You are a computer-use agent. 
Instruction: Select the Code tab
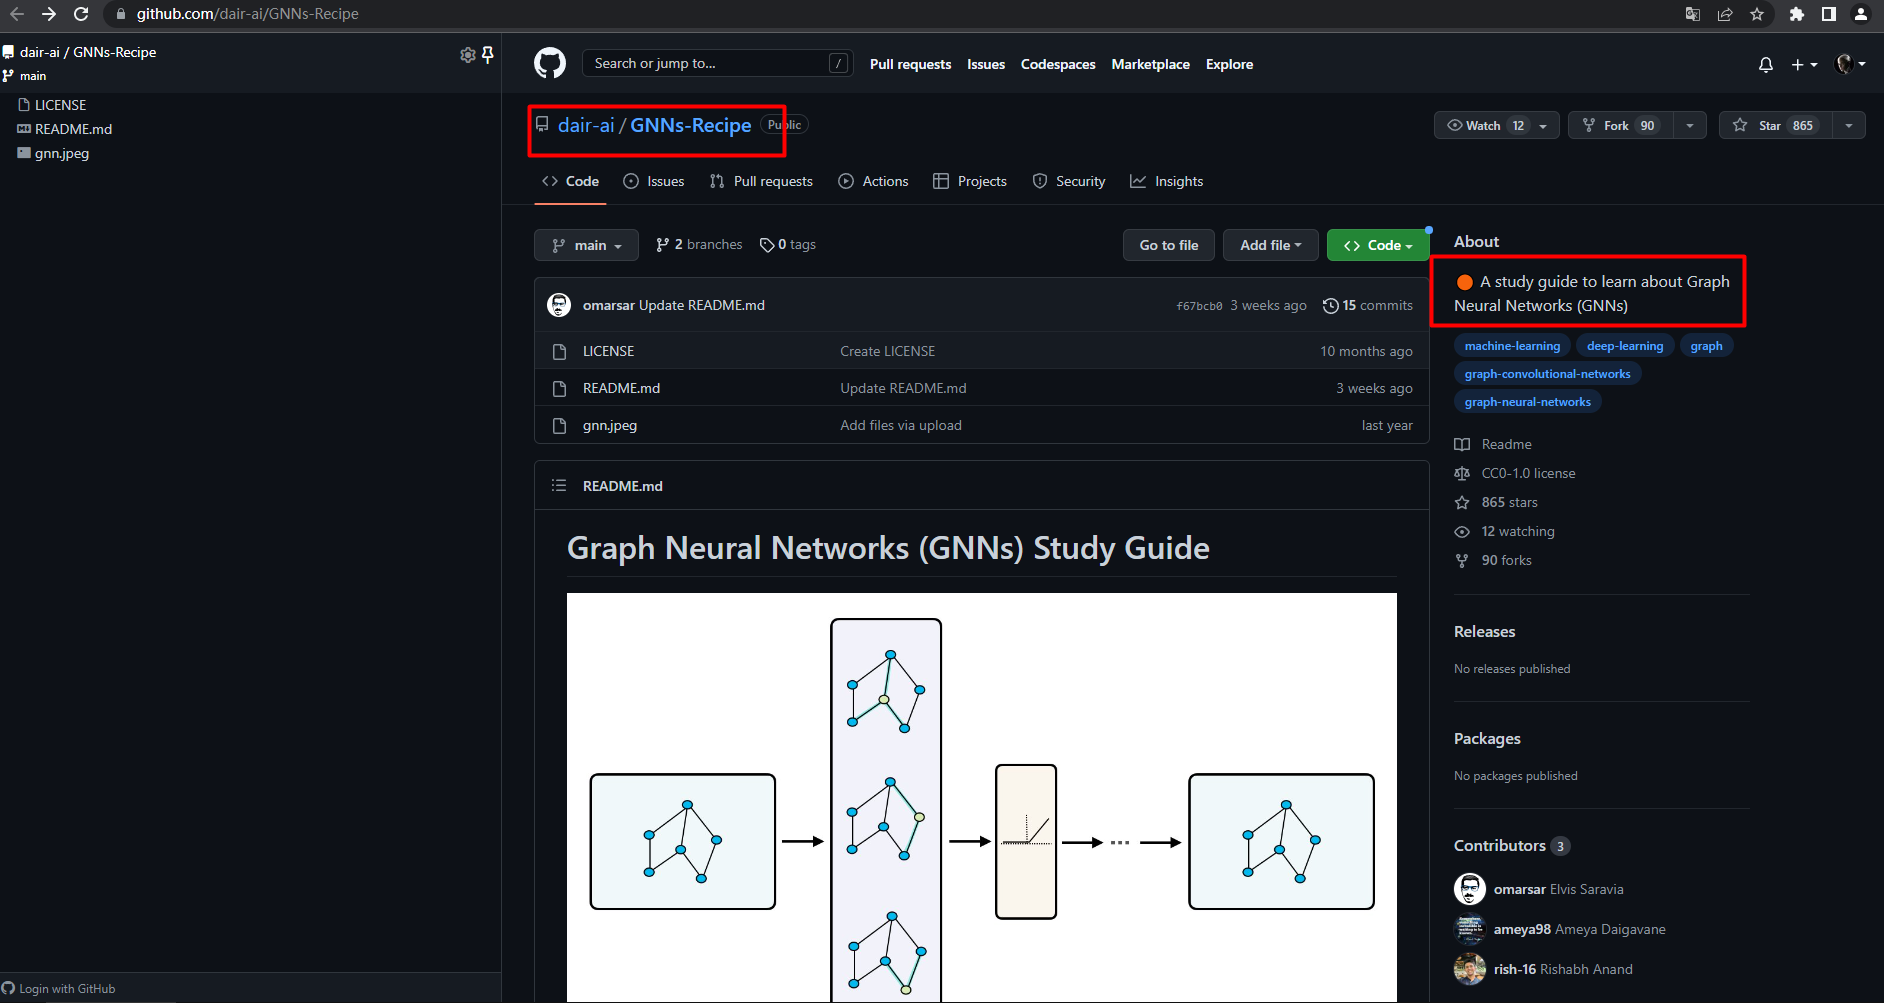coord(570,181)
